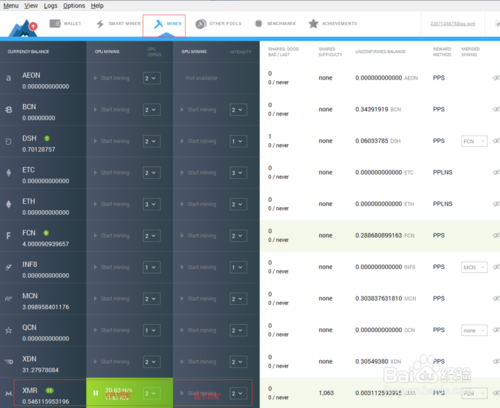
Task: Open the Benchmark chip icon
Action: (x=258, y=24)
